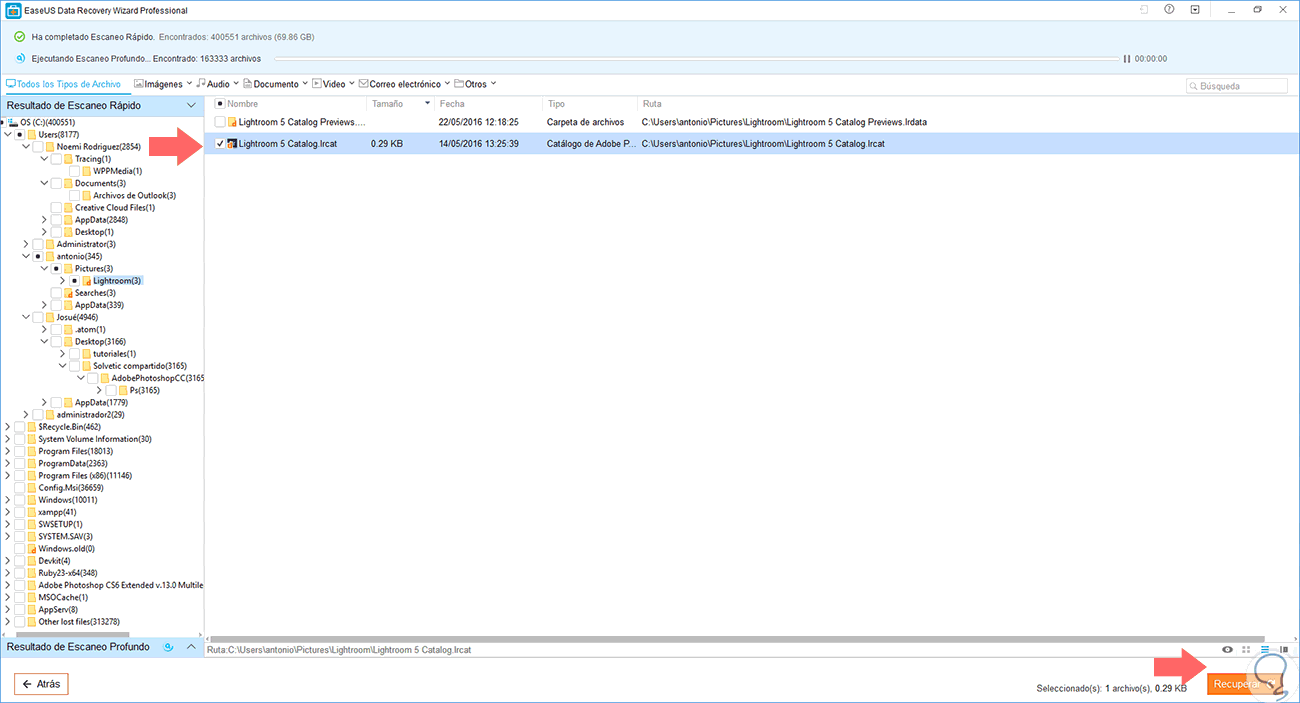Select Adobe Photoshop CS6 Extended folder
1300x703 pixels.
click(x=121, y=585)
